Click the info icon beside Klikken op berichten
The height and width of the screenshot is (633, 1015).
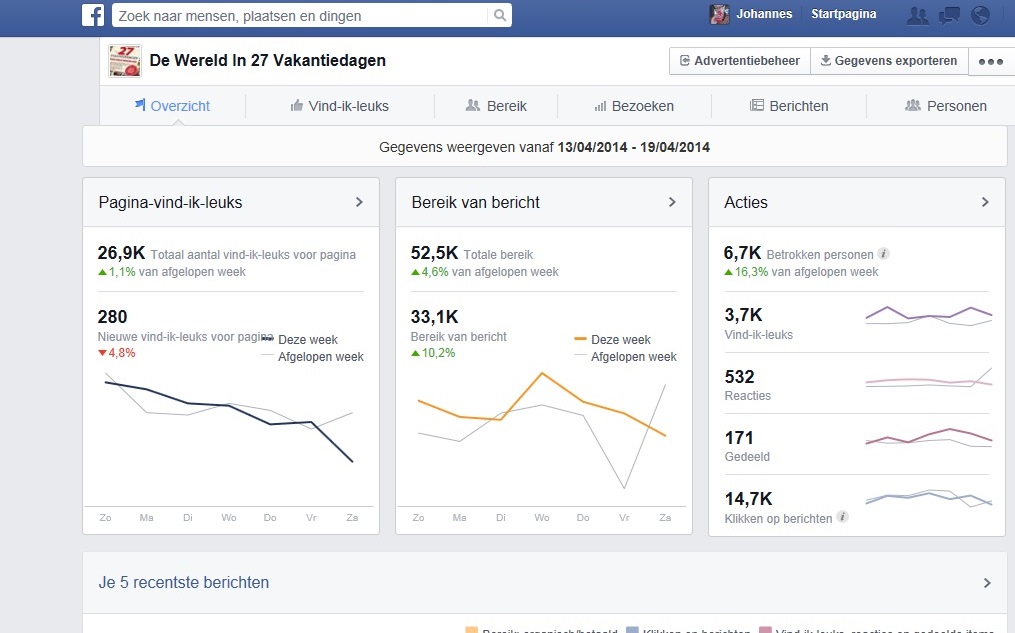[x=842, y=516]
